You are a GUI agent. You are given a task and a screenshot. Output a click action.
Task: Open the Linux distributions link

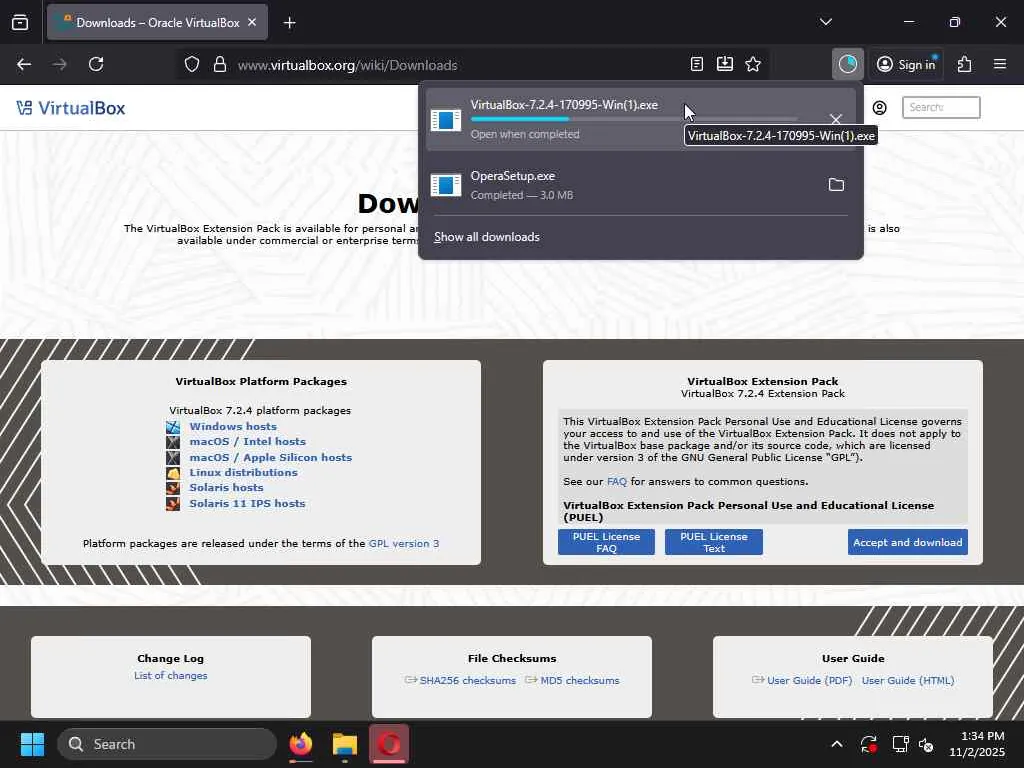(x=244, y=472)
